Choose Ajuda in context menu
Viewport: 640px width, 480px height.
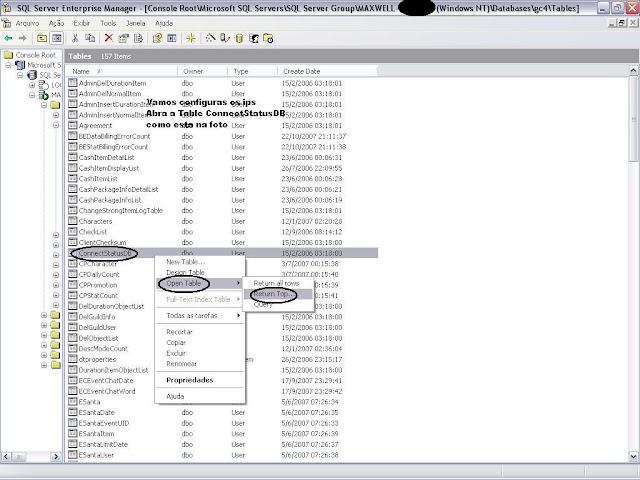[x=200, y=396]
